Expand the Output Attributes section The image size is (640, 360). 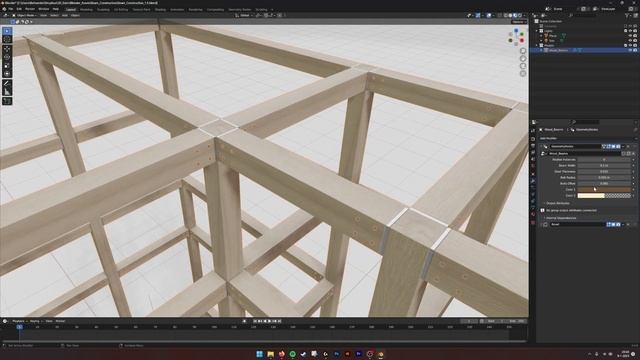pos(558,203)
